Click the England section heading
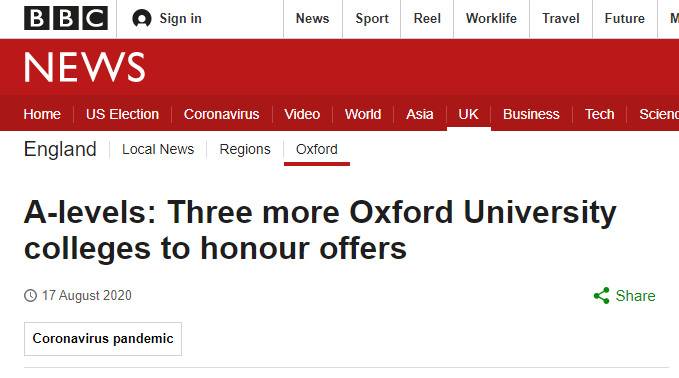The image size is (679, 378). [60, 149]
